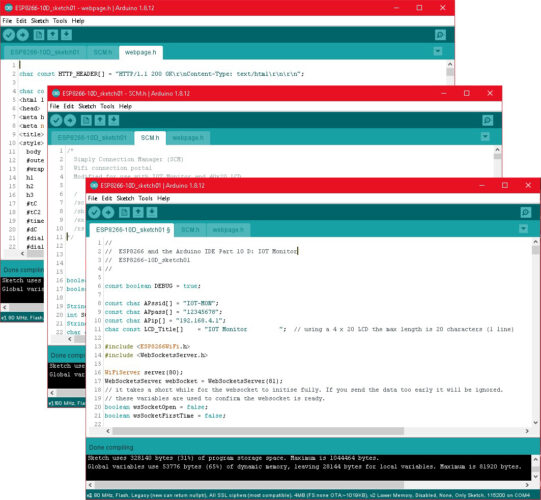
Task: Open Edit menu in front sketch window
Action: [107, 198]
